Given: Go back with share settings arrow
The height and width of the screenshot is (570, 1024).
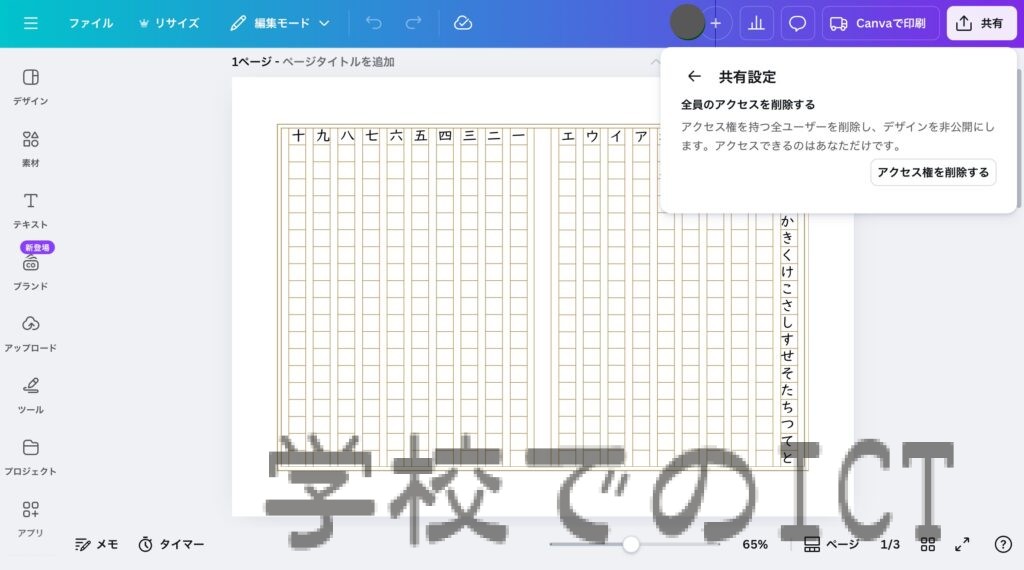Looking at the screenshot, I should [x=694, y=76].
